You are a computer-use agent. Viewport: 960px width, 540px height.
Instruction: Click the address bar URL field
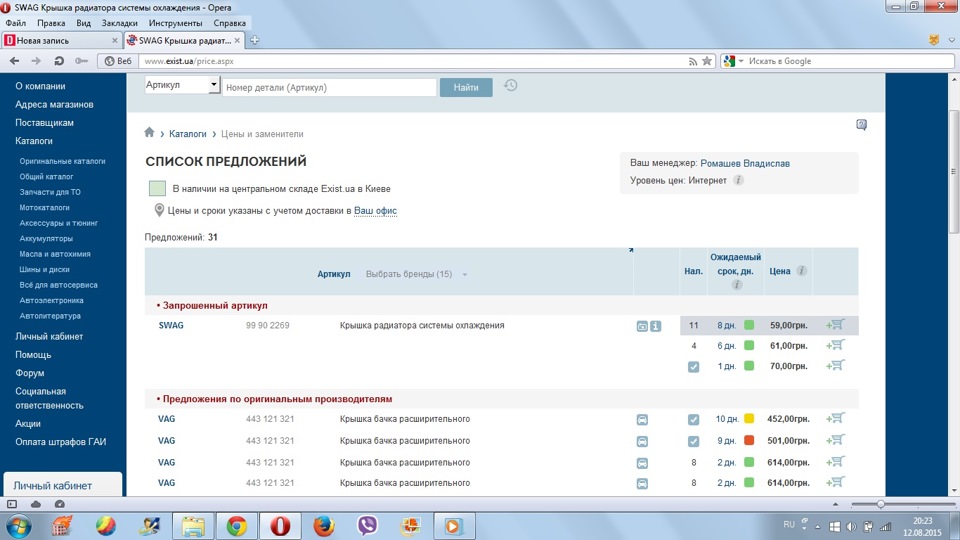point(410,61)
